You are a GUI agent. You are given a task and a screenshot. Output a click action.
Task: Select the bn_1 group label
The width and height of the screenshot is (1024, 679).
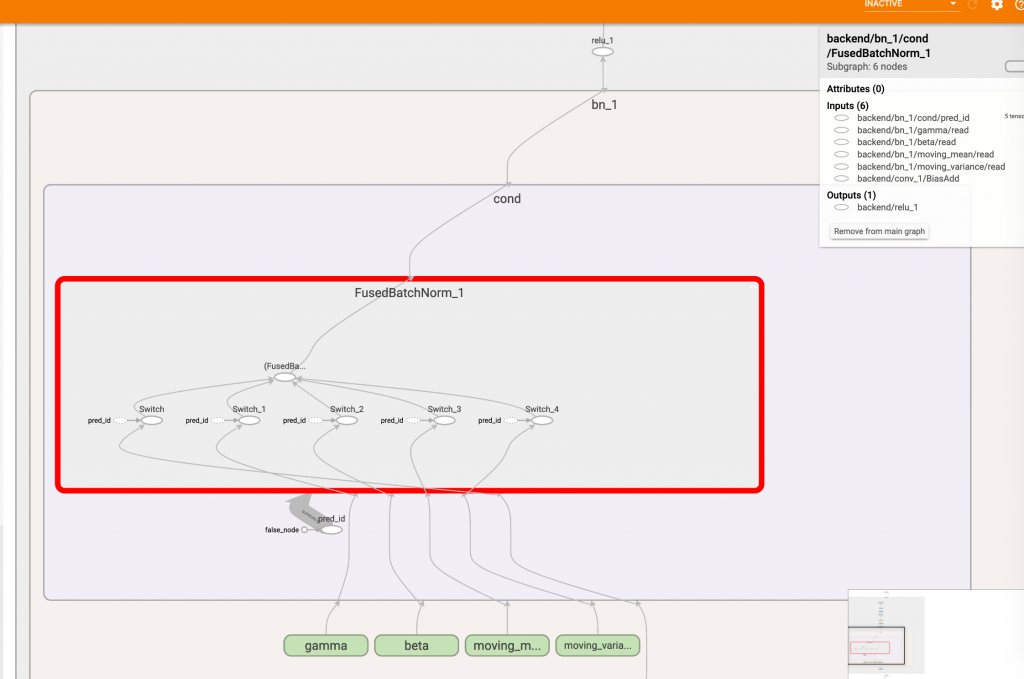604,104
